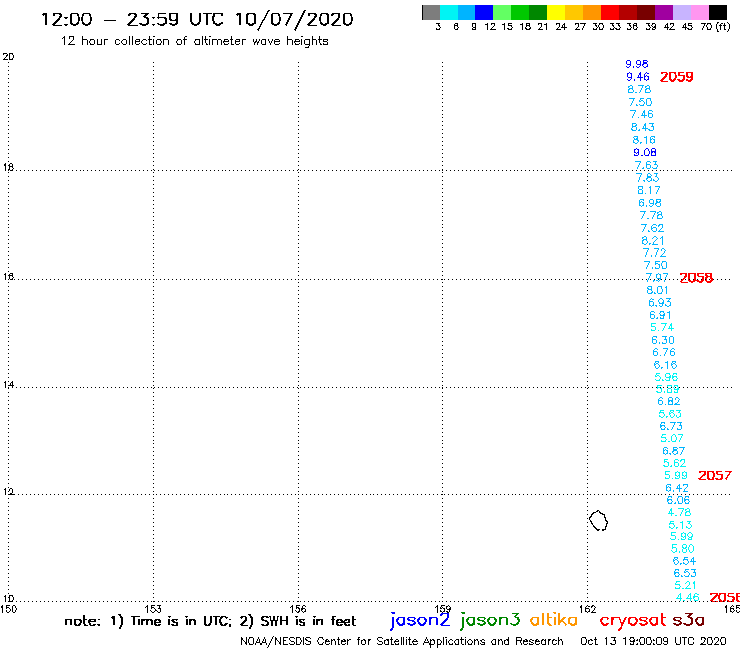This screenshot has height=650, width=740.
Task: Click the 'Oct 13 19:00:09 UTC 2020' timestamp
Action: pyautogui.click(x=653, y=641)
